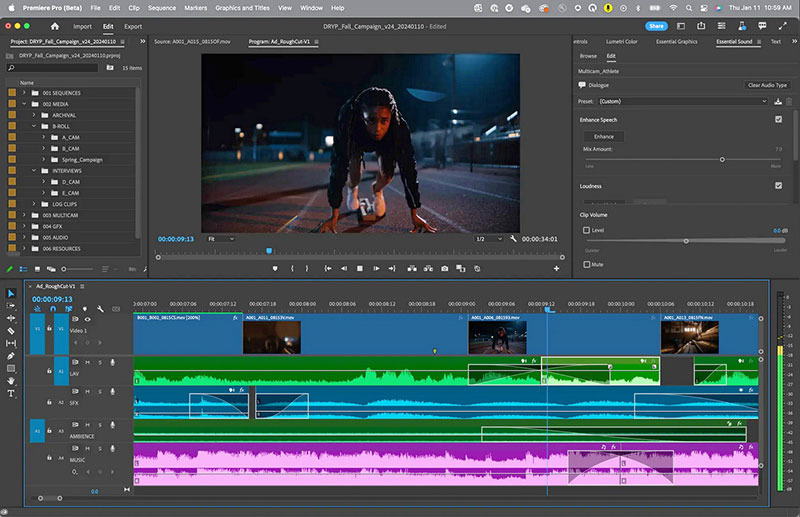Select the Pen tool
Screen dimensions: 800x517
click(11, 356)
